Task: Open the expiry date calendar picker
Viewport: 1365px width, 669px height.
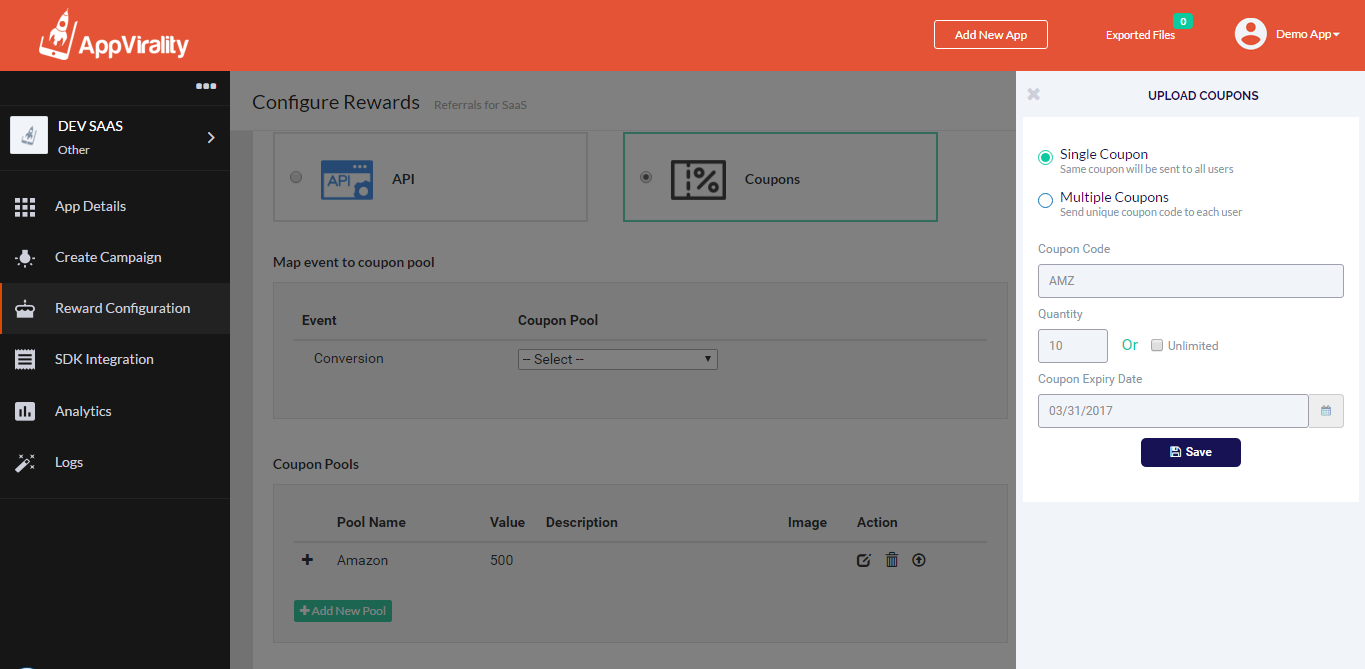Action: [x=1326, y=411]
